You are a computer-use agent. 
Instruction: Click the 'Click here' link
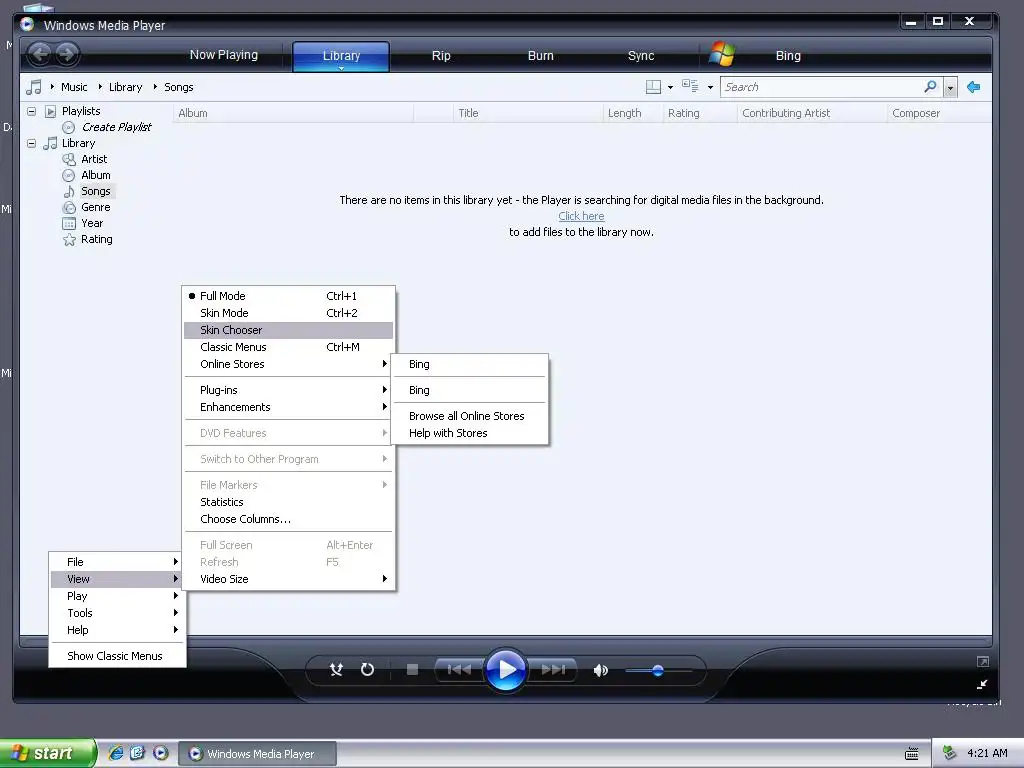(581, 216)
